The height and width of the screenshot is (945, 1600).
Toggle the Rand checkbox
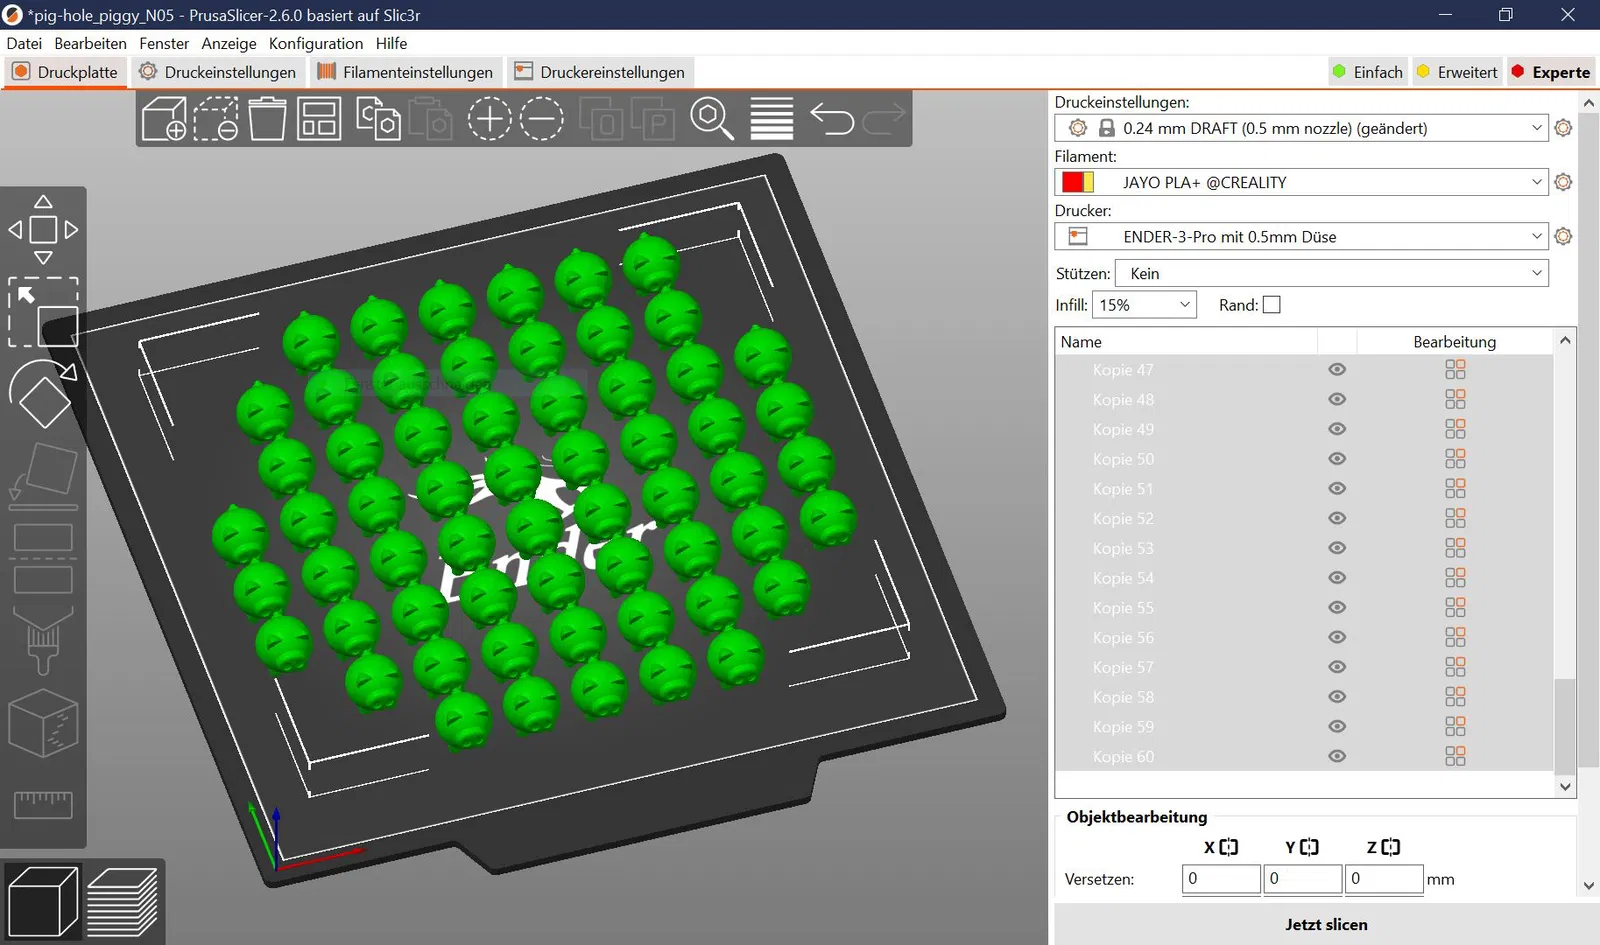coord(1272,305)
